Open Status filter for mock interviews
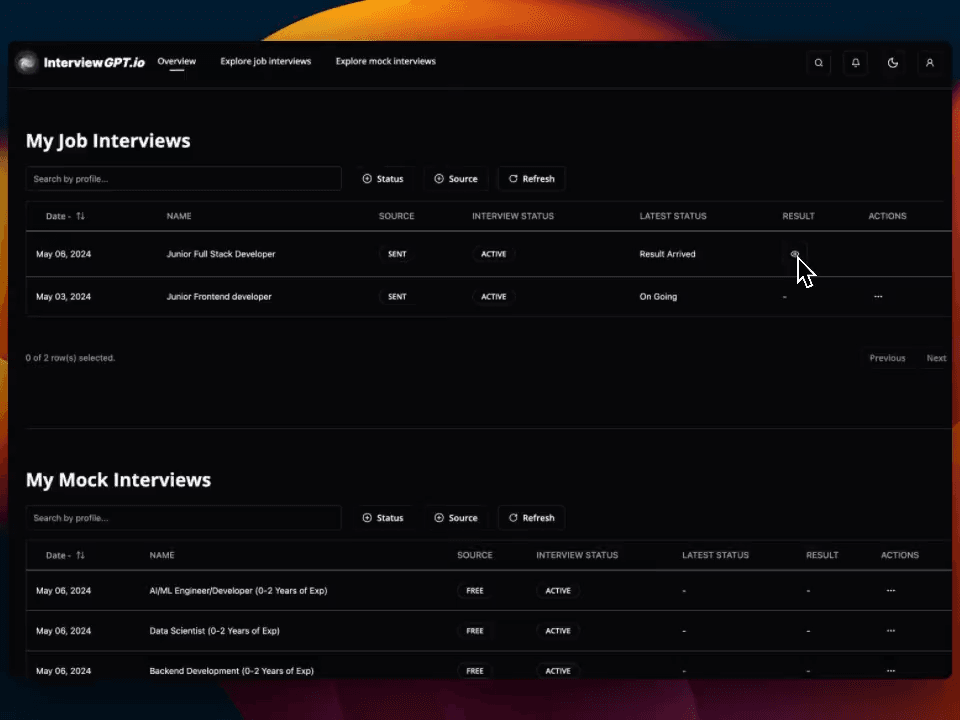 383,518
